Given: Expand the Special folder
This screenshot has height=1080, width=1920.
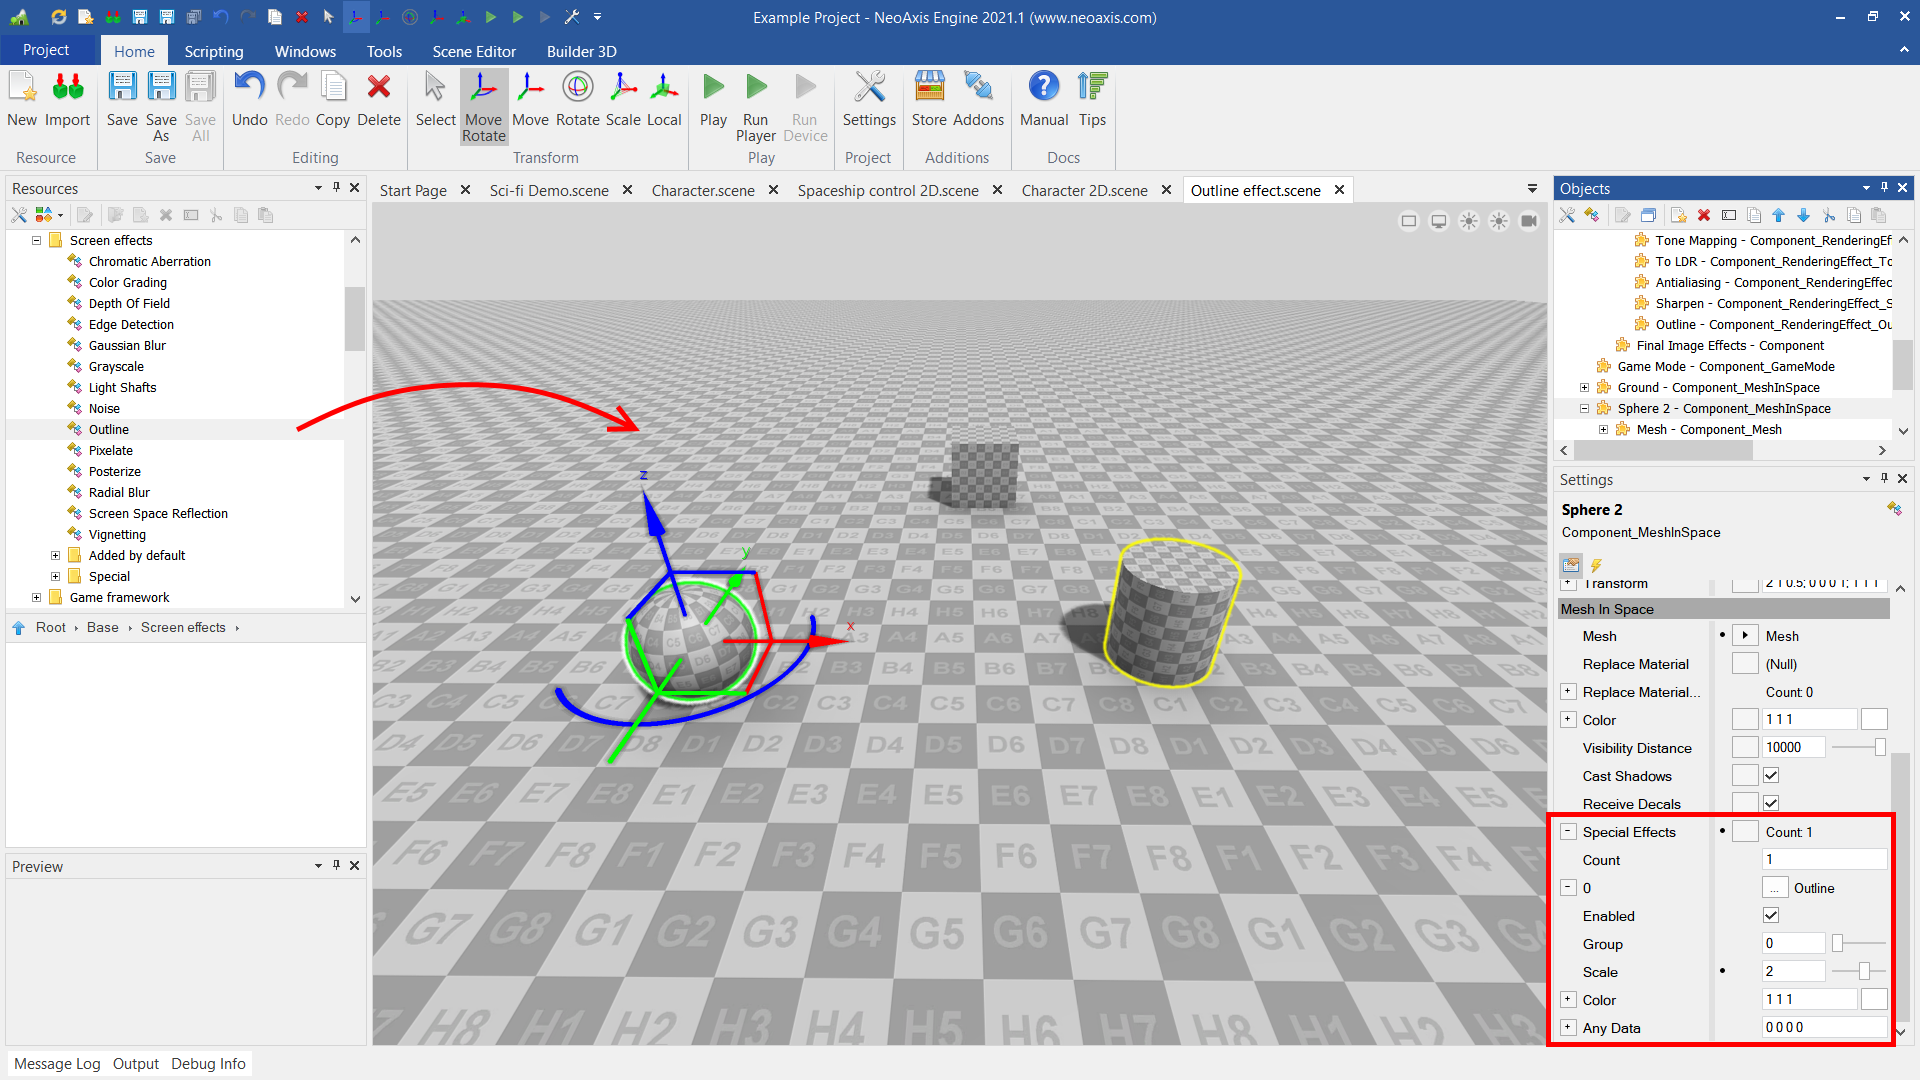Looking at the screenshot, I should point(55,576).
